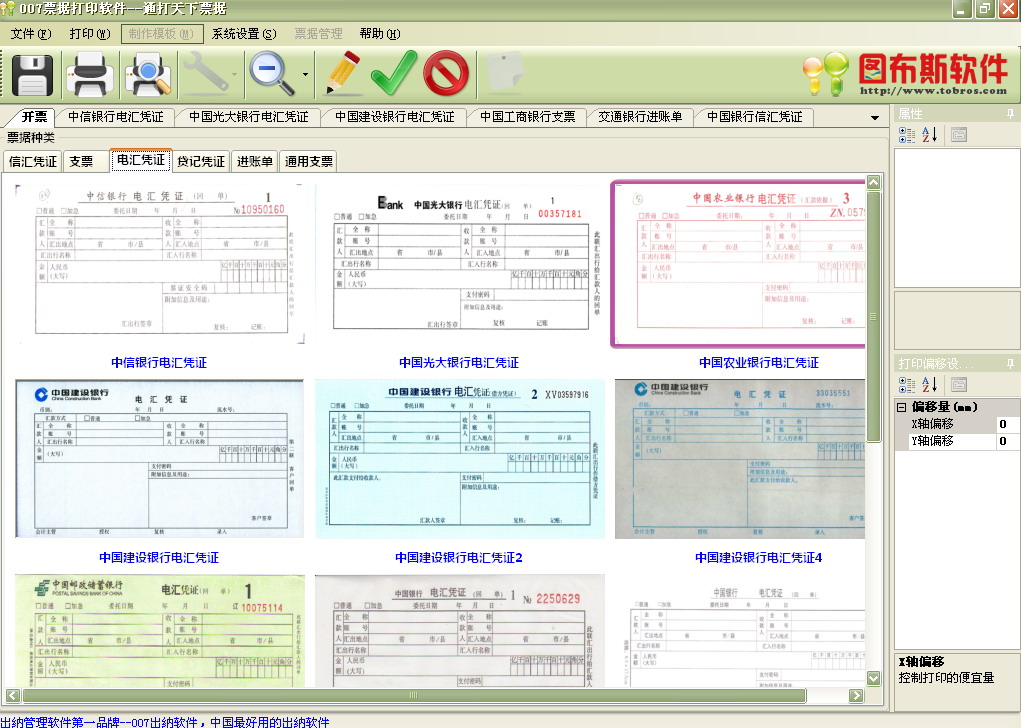Pin the 属性 panel with its pushpin icon

point(1010,114)
